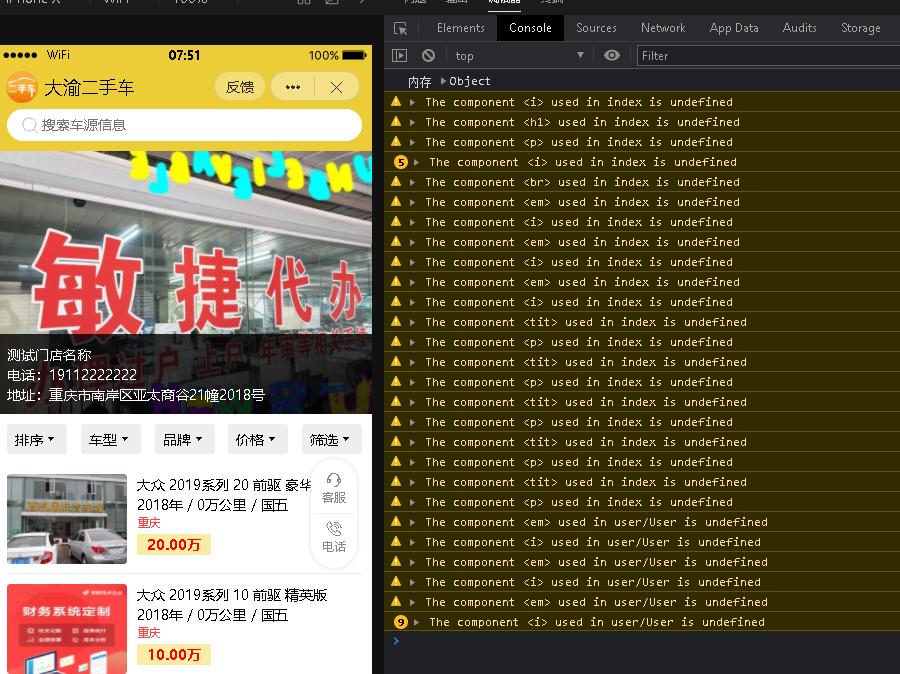Click the 搜索车源信息 search field
Image resolution: width=900 pixels, height=674 pixels.
185,125
